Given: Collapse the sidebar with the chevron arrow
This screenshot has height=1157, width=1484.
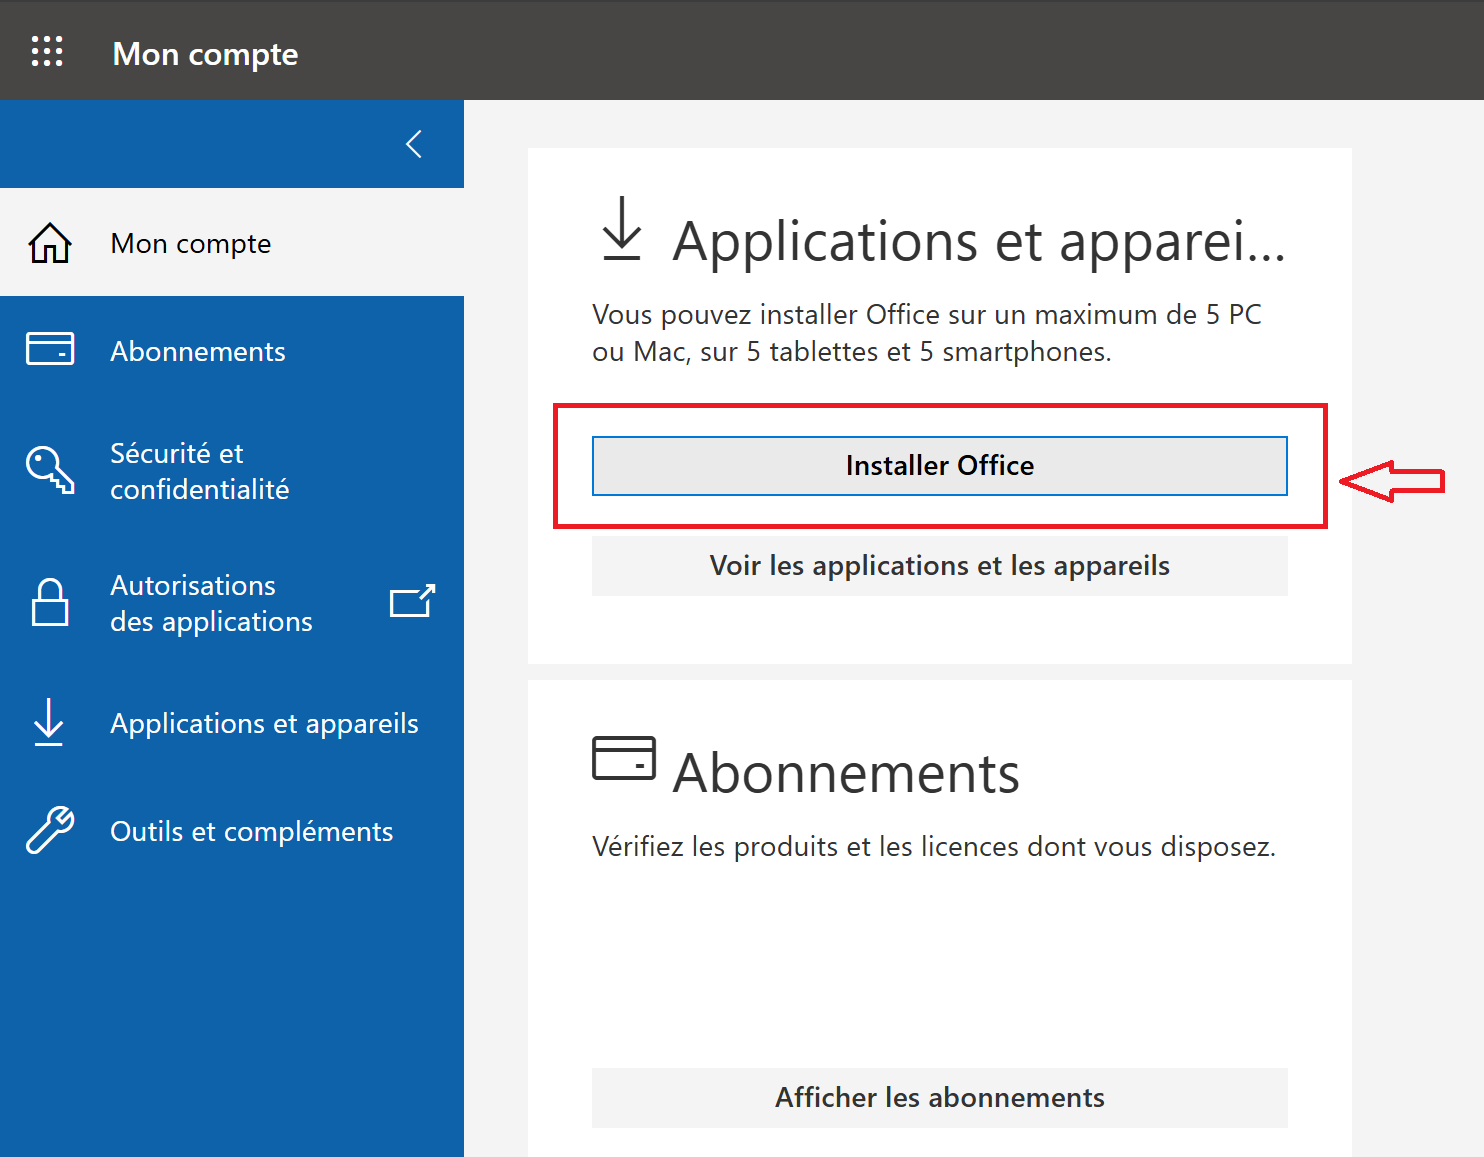Looking at the screenshot, I should point(414,144).
